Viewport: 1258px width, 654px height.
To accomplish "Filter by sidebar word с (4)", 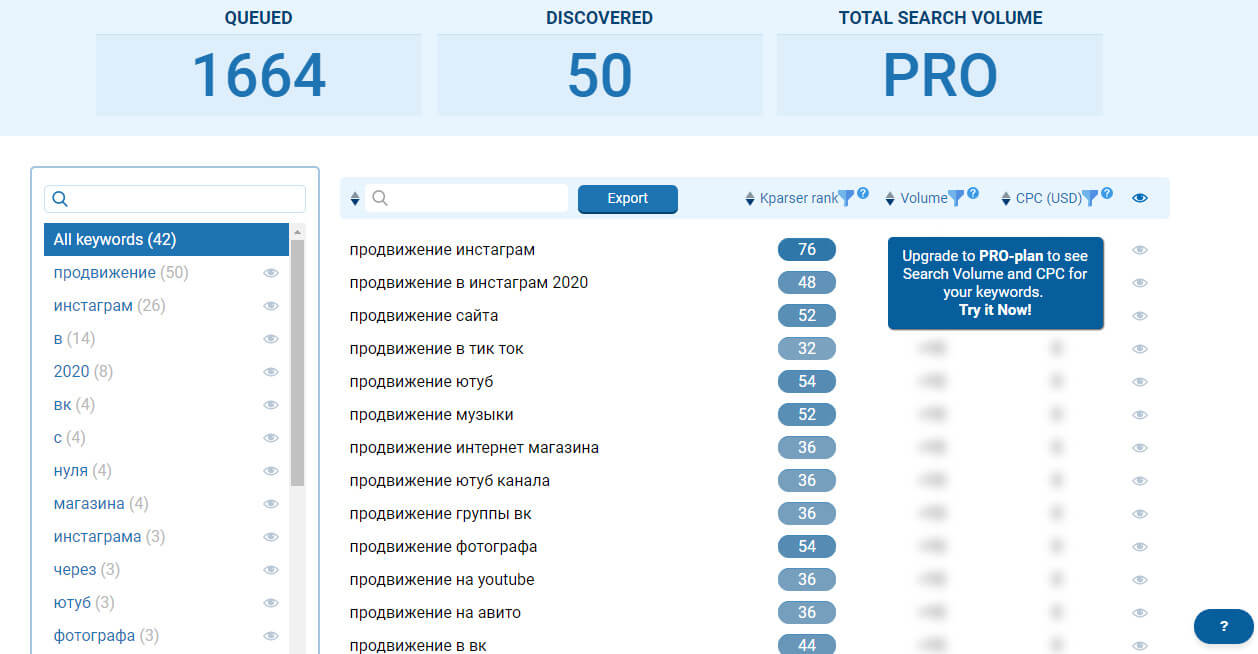I will point(70,438).
